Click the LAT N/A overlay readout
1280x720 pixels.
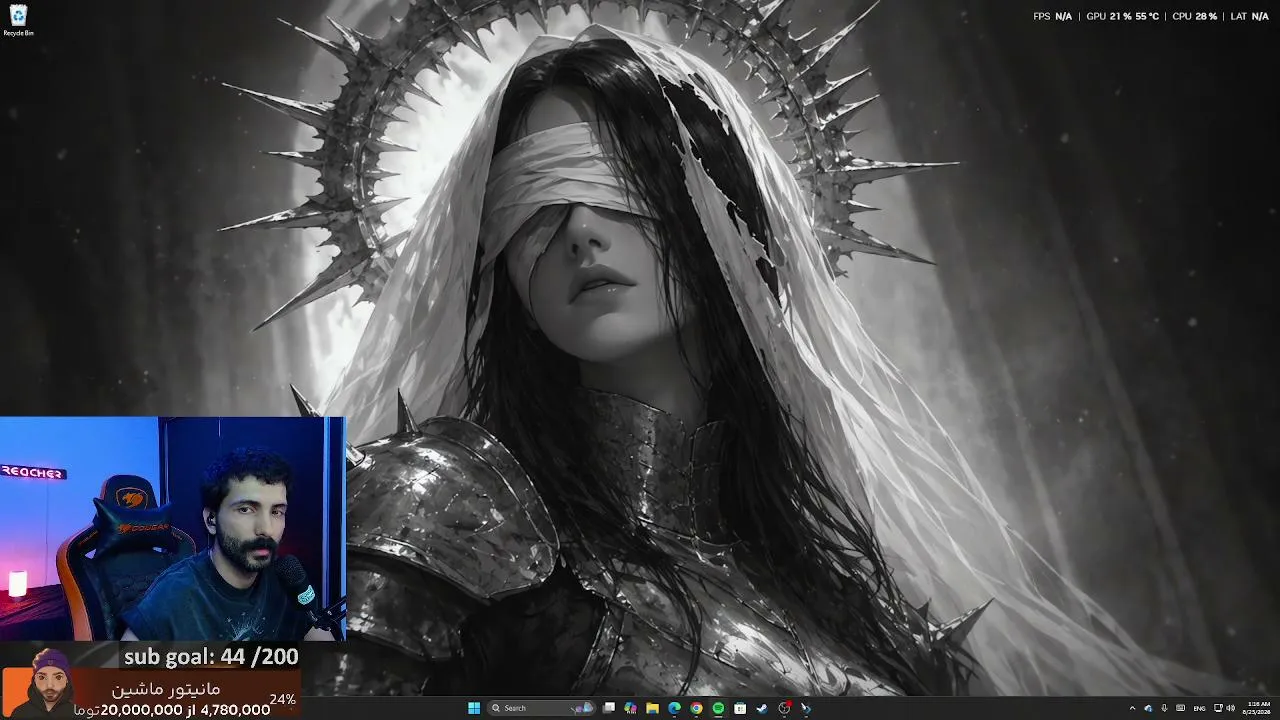tap(1249, 16)
